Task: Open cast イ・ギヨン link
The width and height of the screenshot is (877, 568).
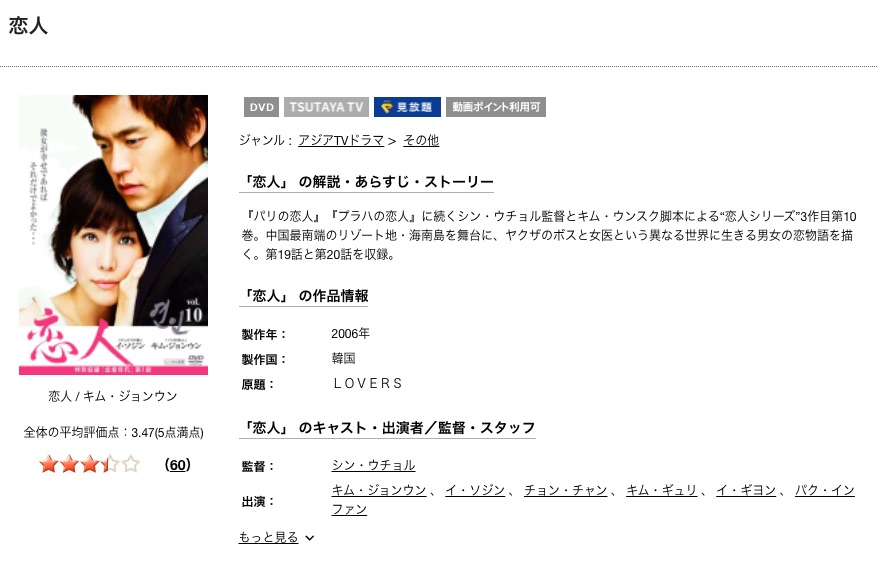Action: click(x=746, y=490)
